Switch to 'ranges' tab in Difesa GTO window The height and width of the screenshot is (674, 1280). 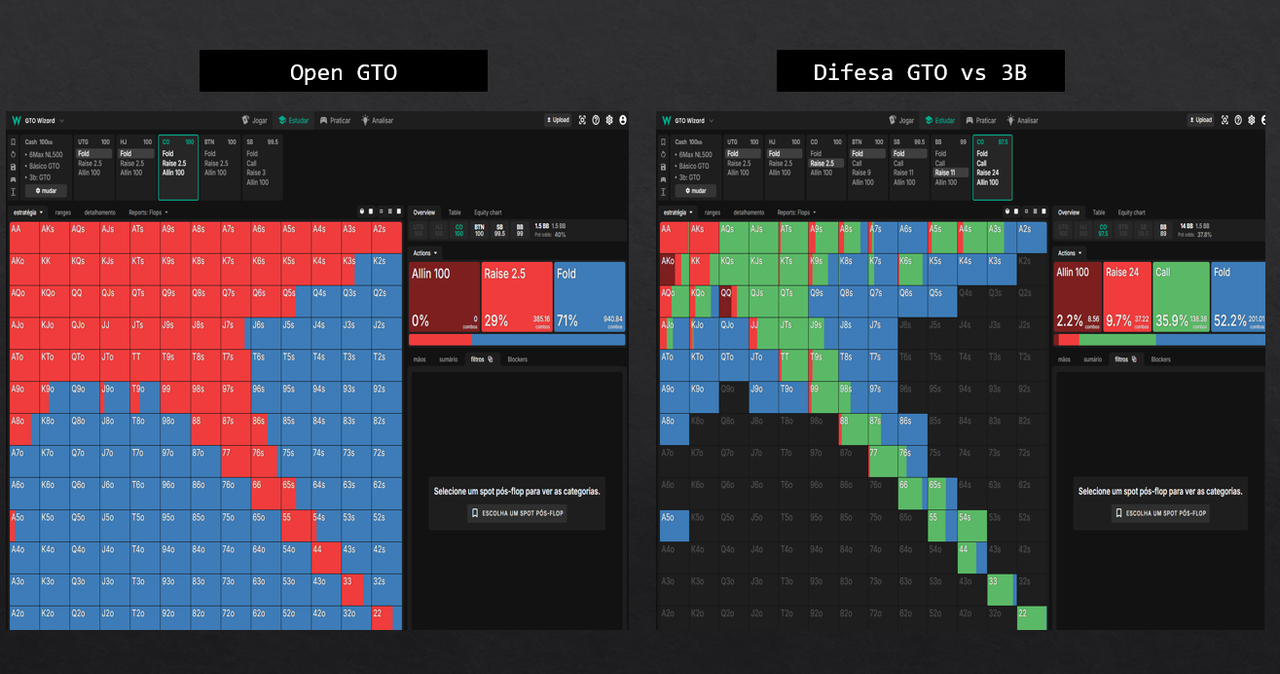[x=711, y=212]
